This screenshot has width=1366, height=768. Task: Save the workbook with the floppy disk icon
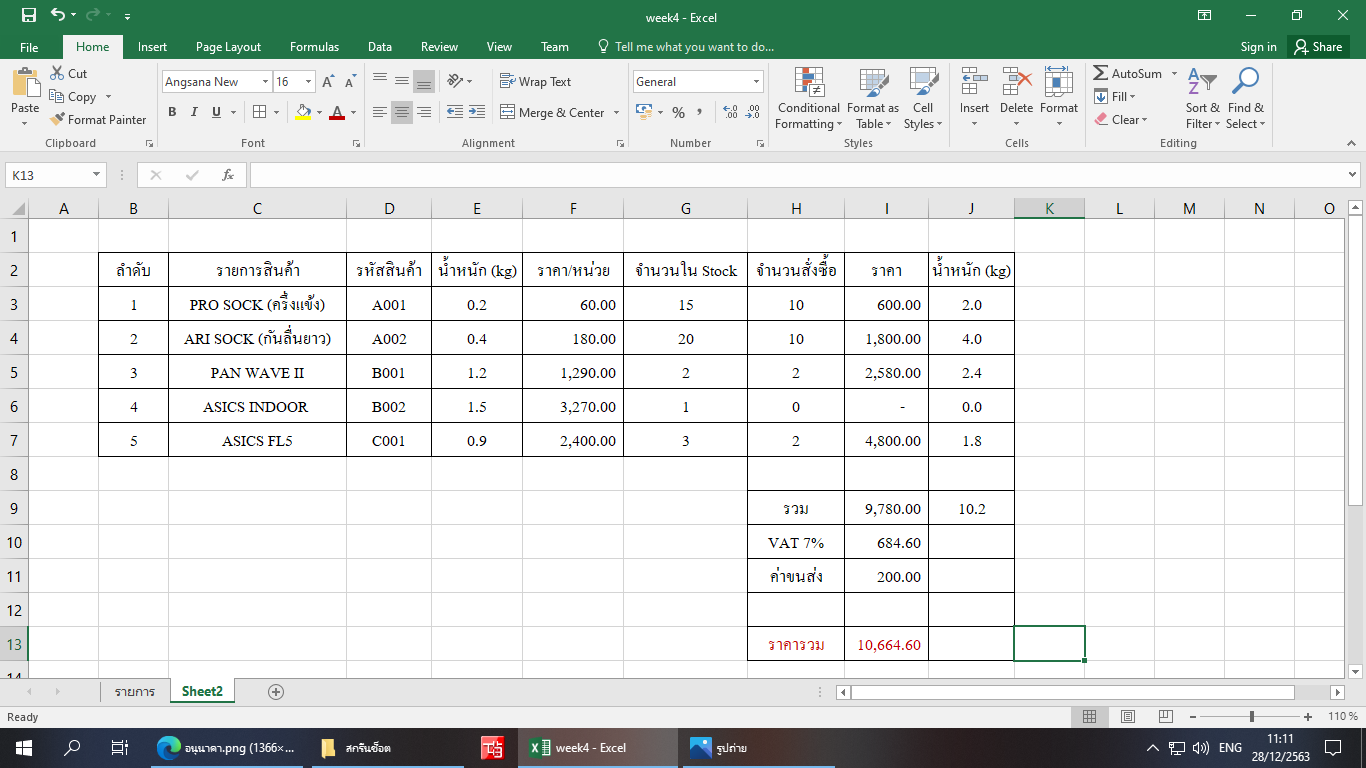coord(28,16)
